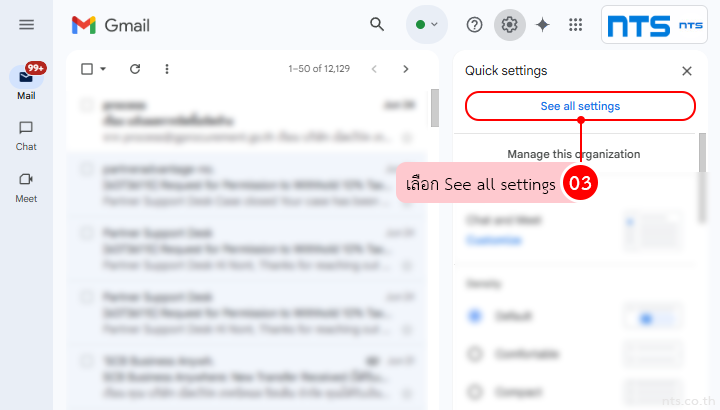Open the Google apps grid

[575, 25]
